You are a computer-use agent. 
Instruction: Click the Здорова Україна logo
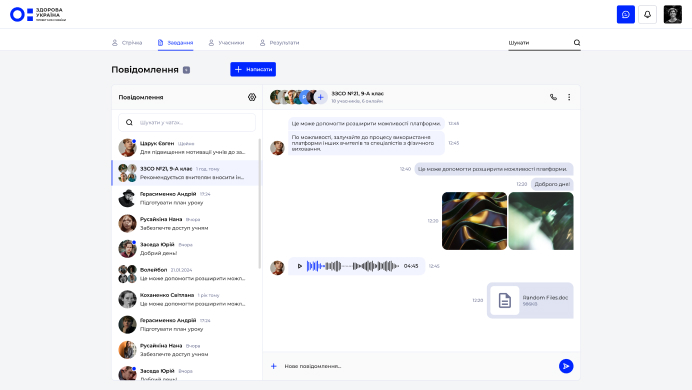point(38,15)
